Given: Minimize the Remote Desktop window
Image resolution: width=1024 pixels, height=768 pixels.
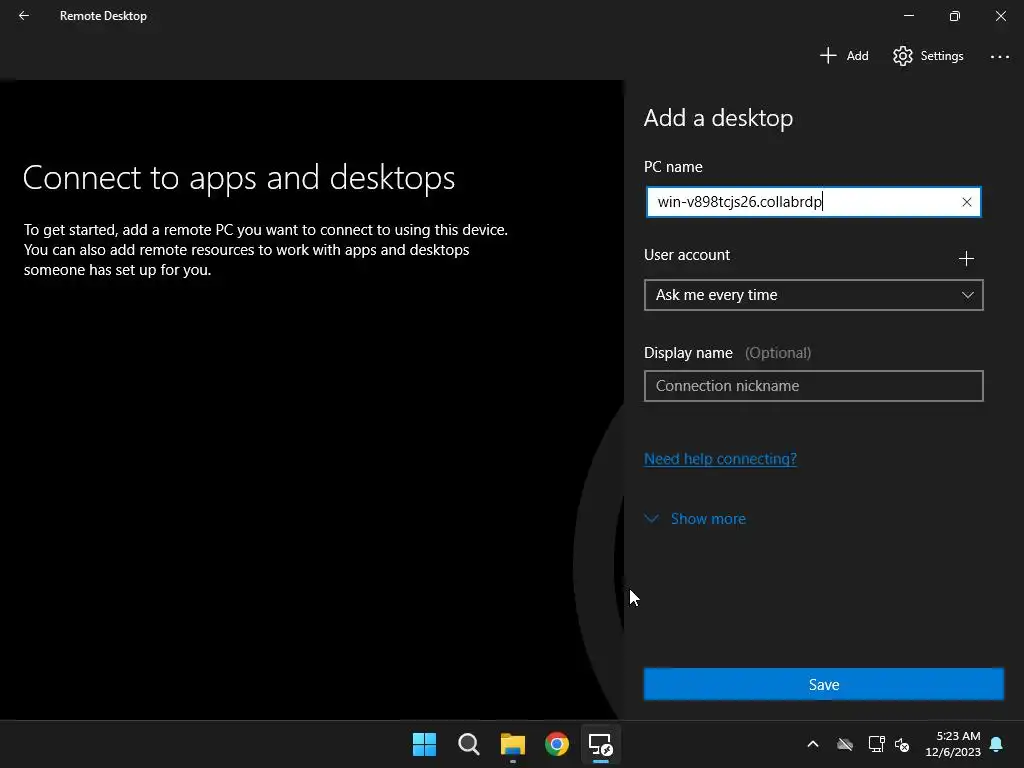Looking at the screenshot, I should coord(908,16).
